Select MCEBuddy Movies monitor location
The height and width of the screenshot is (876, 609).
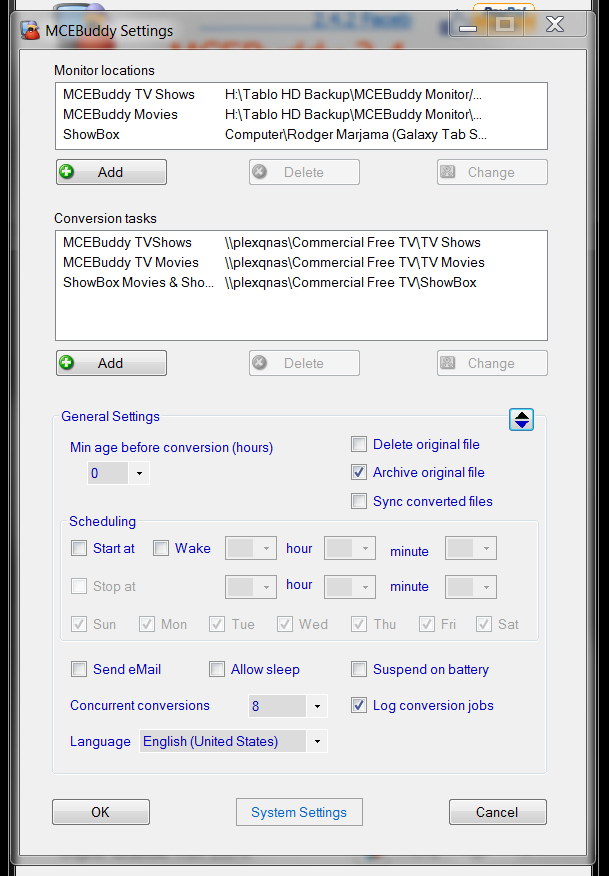pos(301,115)
